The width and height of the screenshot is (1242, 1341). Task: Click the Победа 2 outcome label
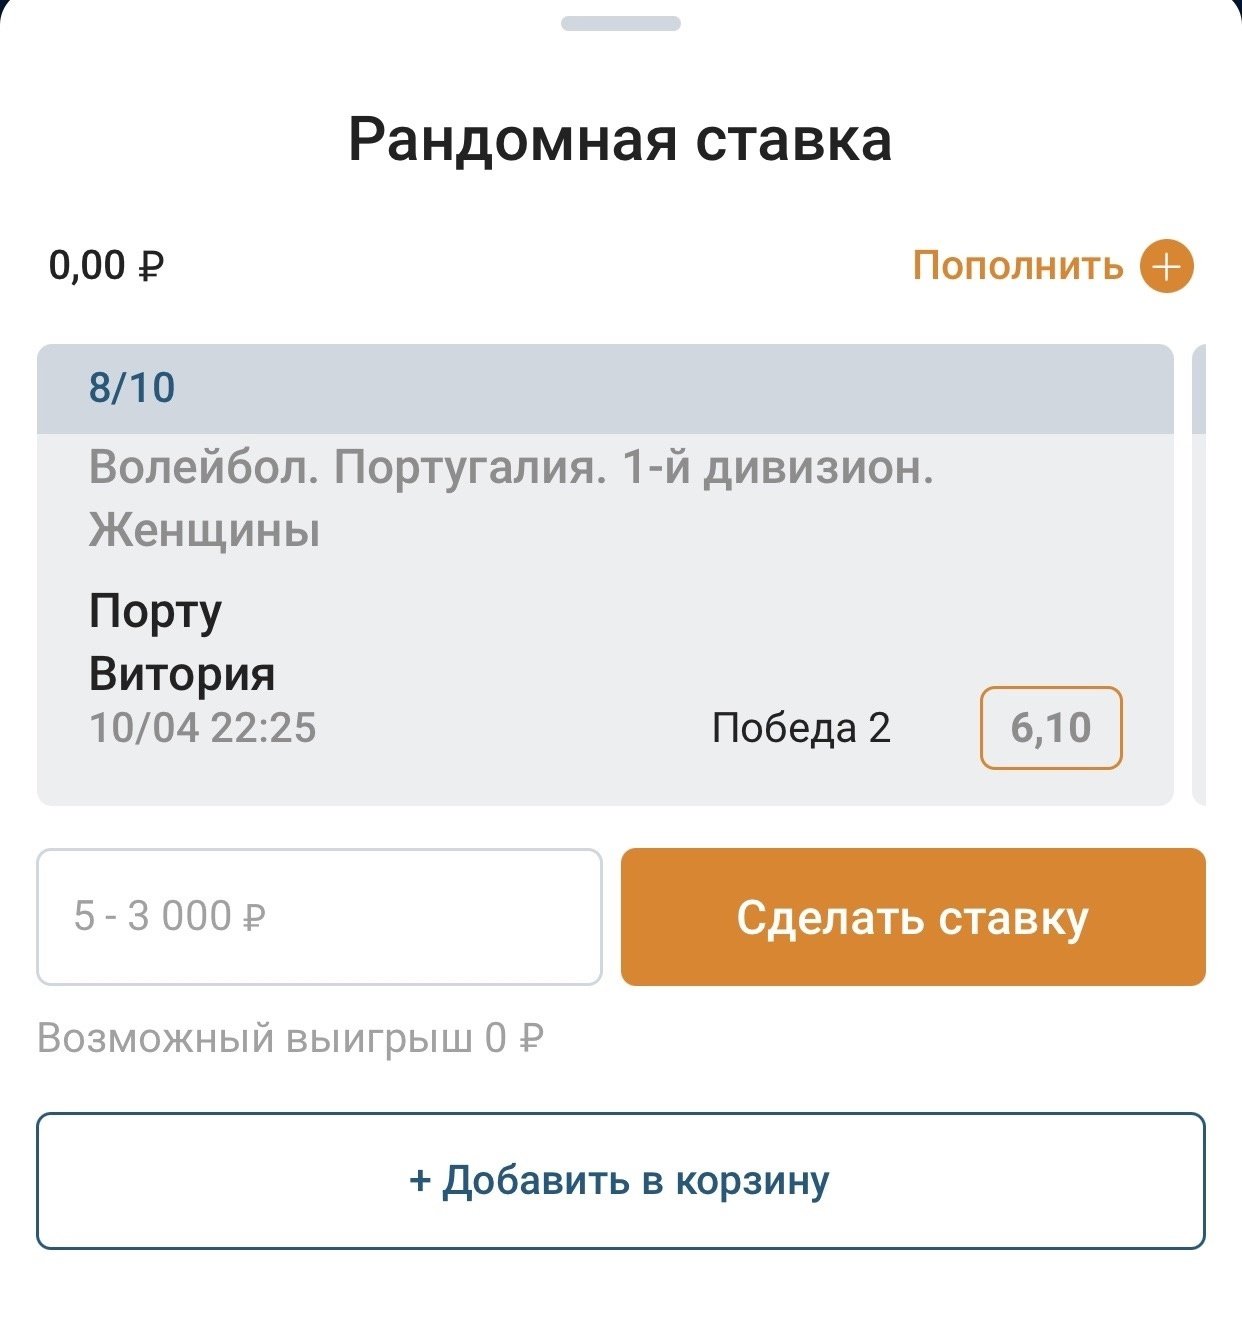coord(800,728)
